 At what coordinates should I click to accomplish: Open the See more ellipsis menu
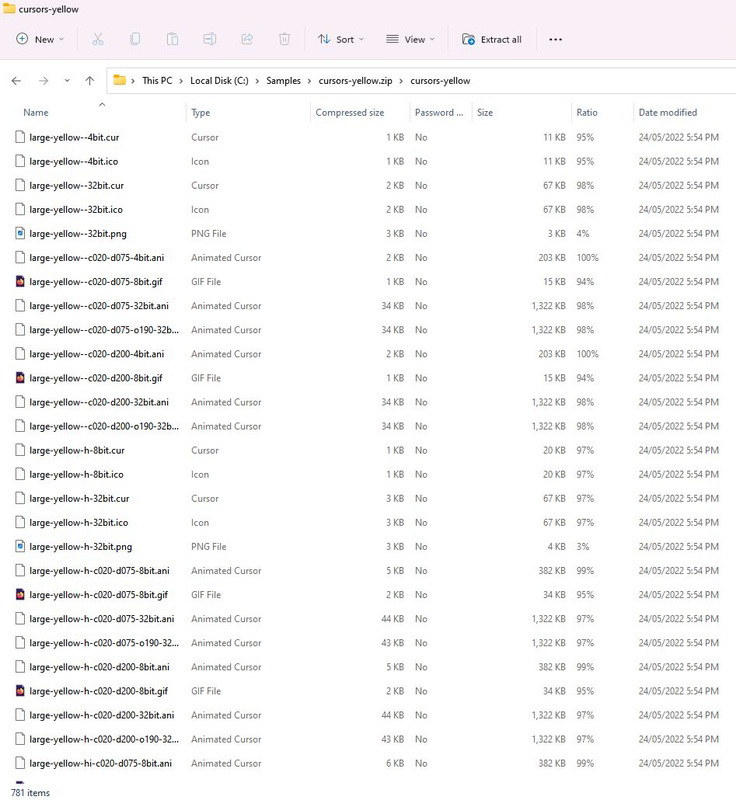pos(555,39)
